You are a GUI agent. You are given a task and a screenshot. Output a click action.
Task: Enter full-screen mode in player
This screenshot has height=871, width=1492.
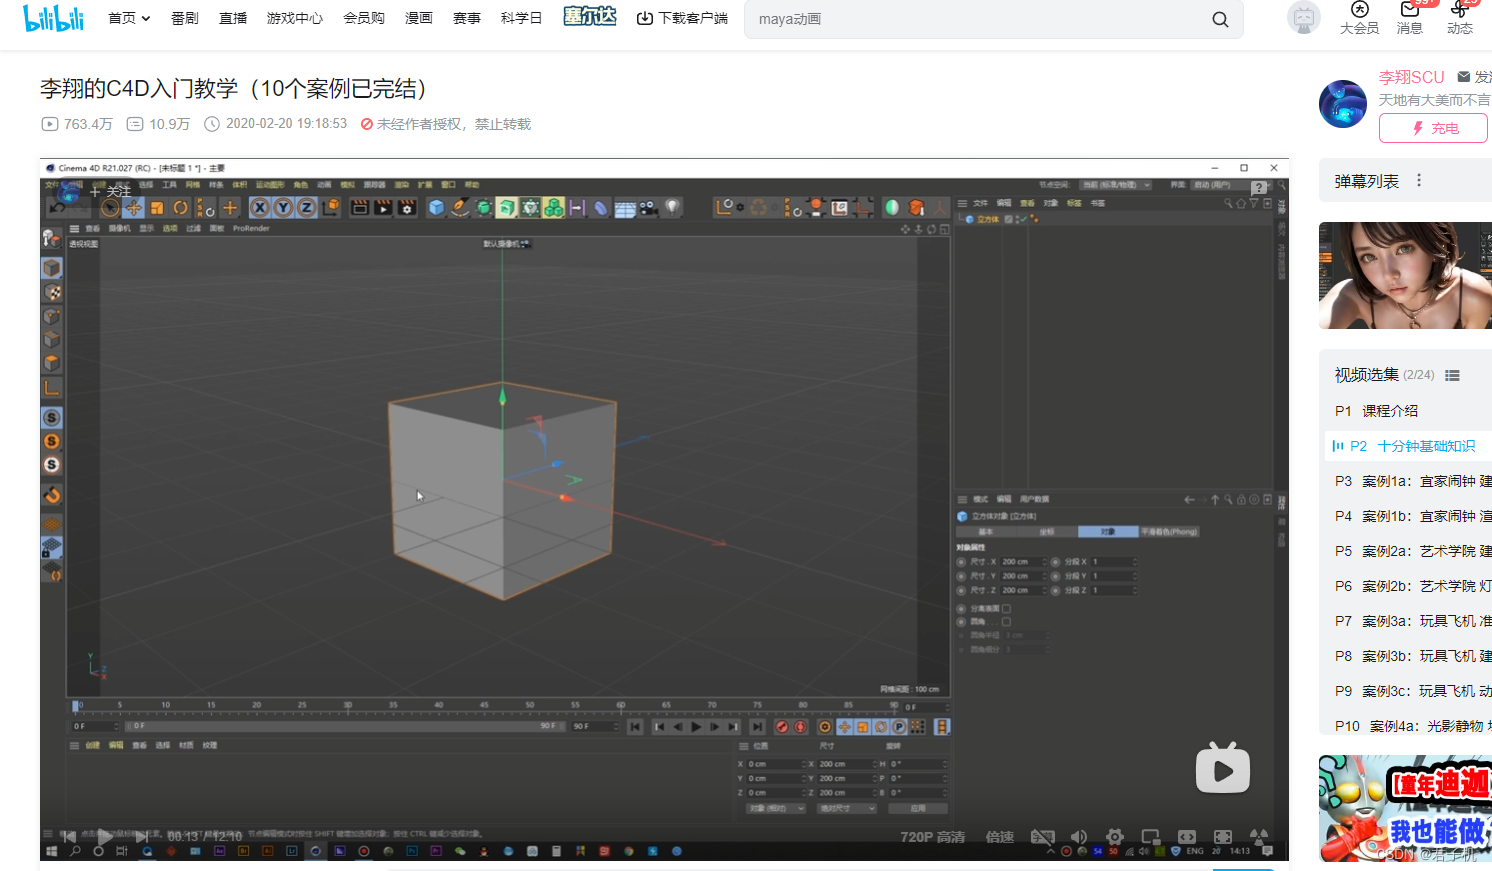[x=1223, y=837]
